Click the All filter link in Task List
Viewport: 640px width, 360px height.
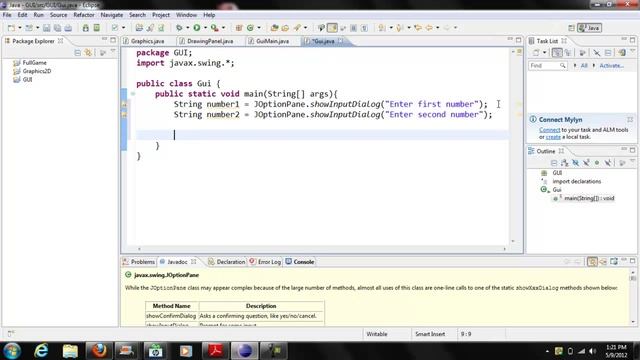[x=584, y=66]
